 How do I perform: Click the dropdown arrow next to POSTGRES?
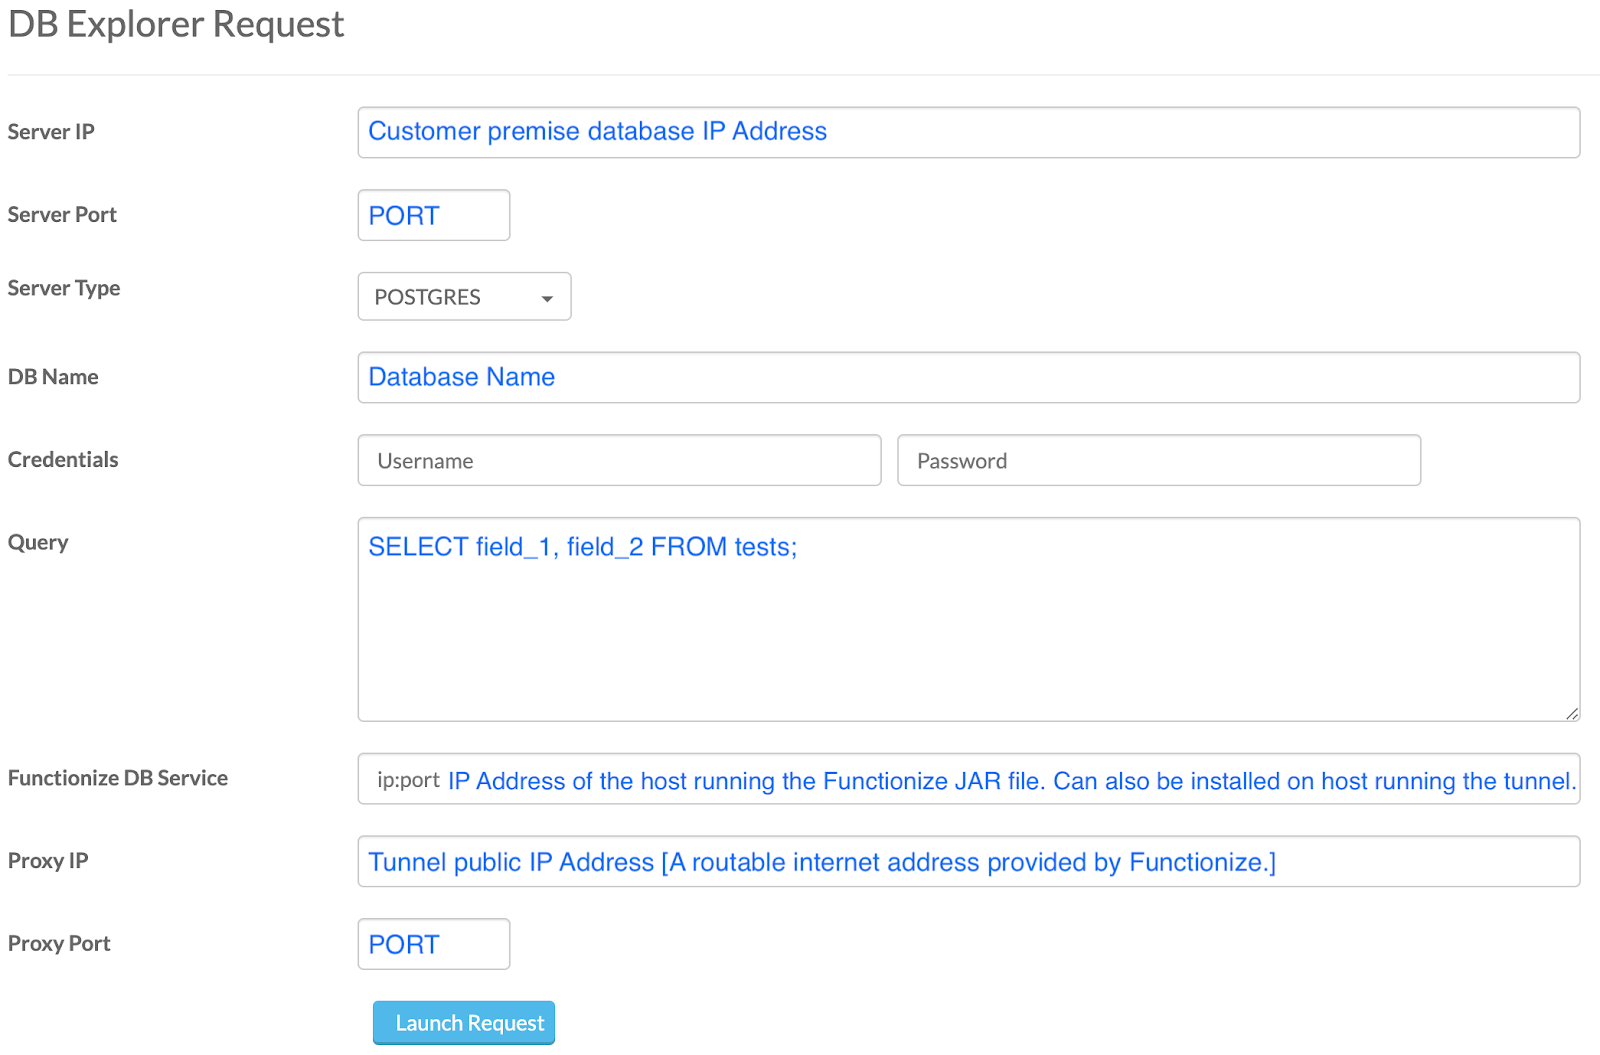547,298
